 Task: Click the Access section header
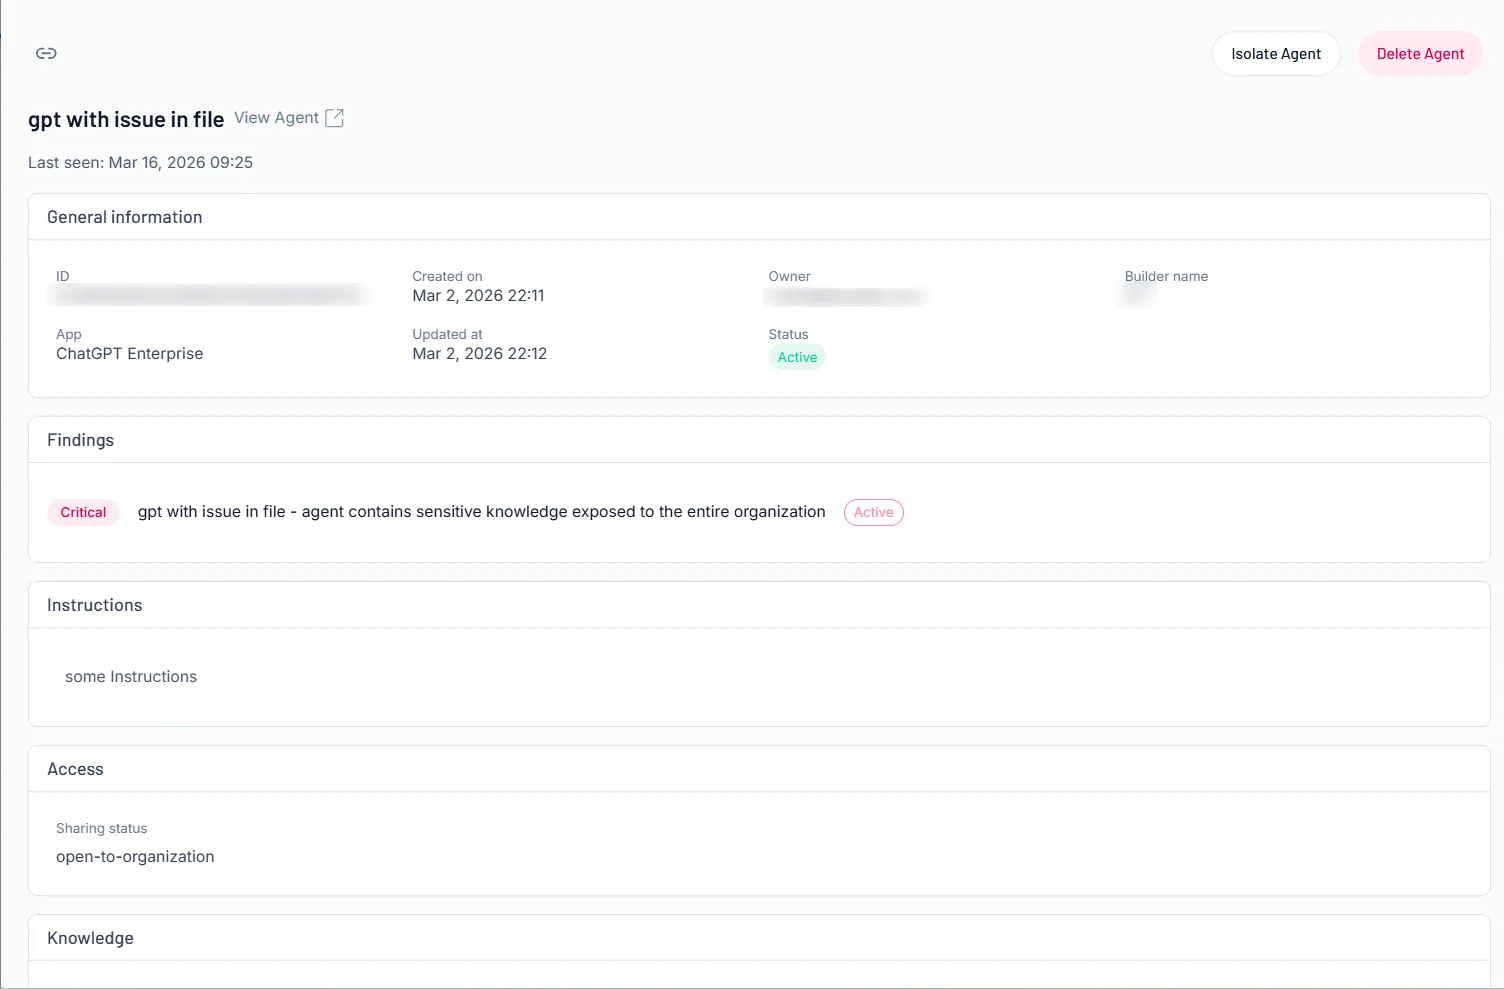(x=75, y=769)
